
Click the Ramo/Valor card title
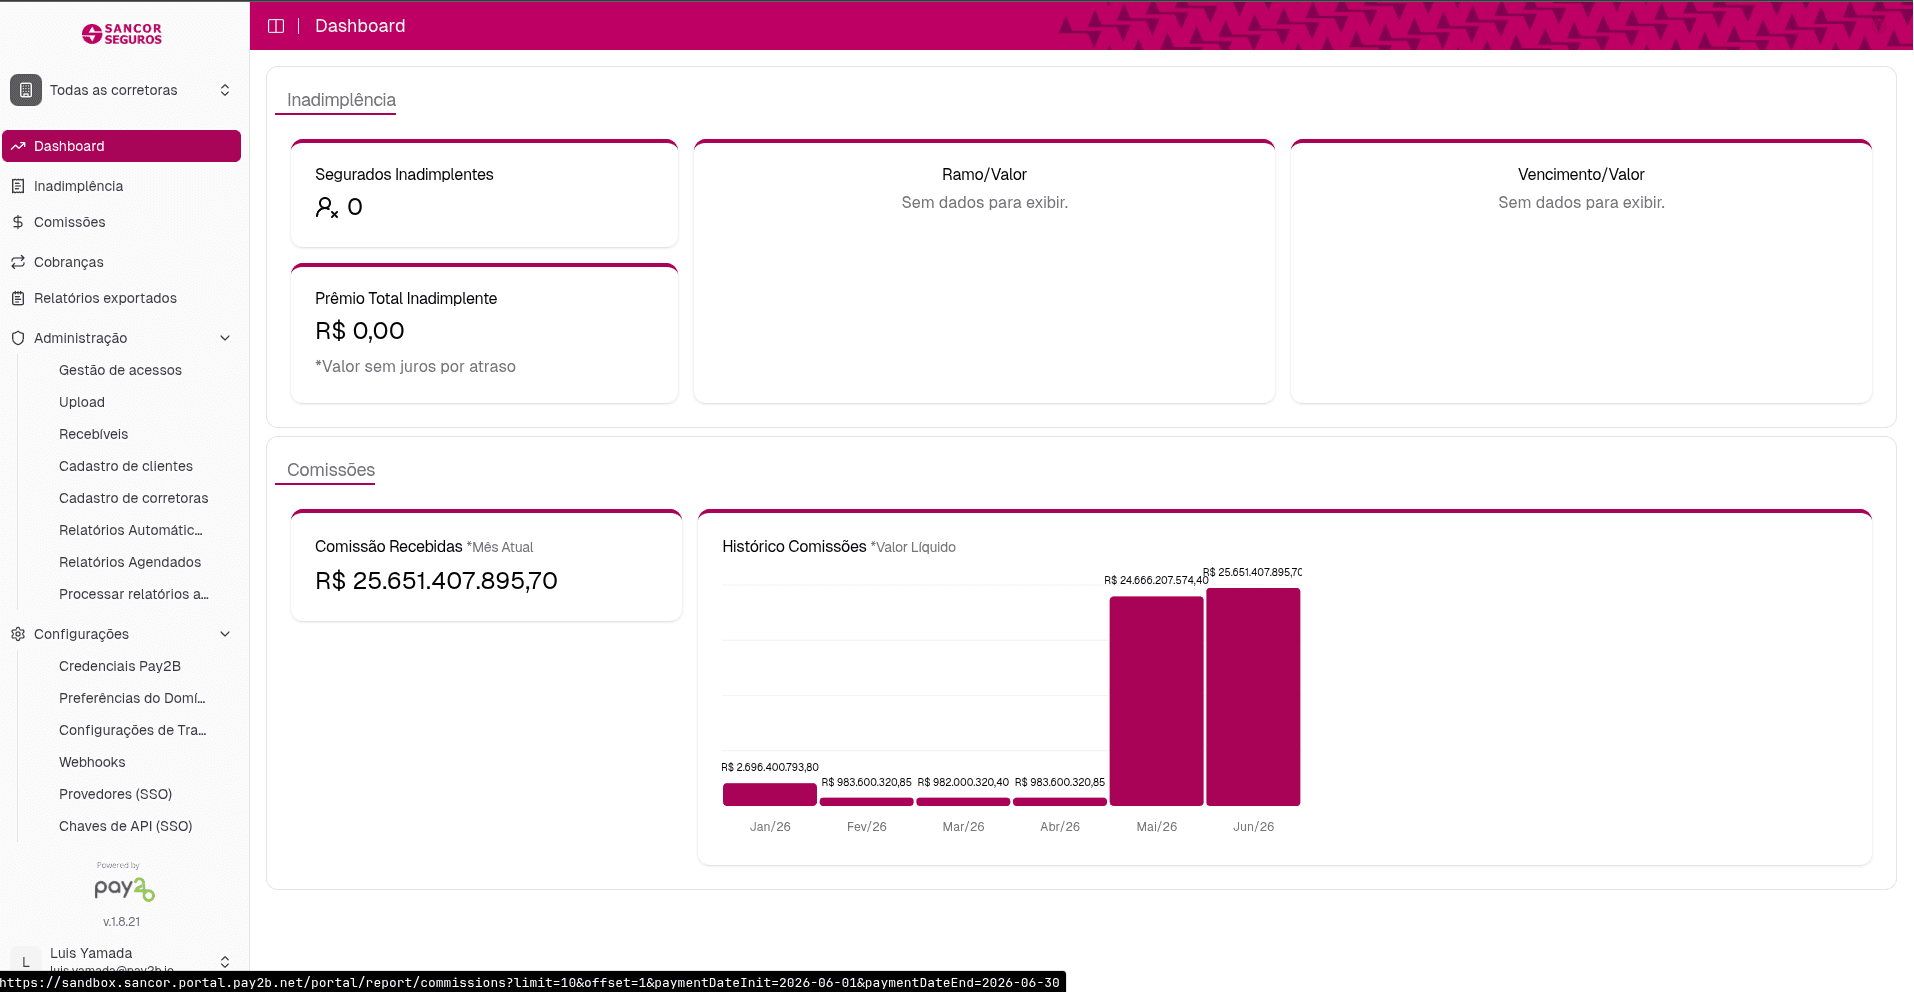coord(984,174)
